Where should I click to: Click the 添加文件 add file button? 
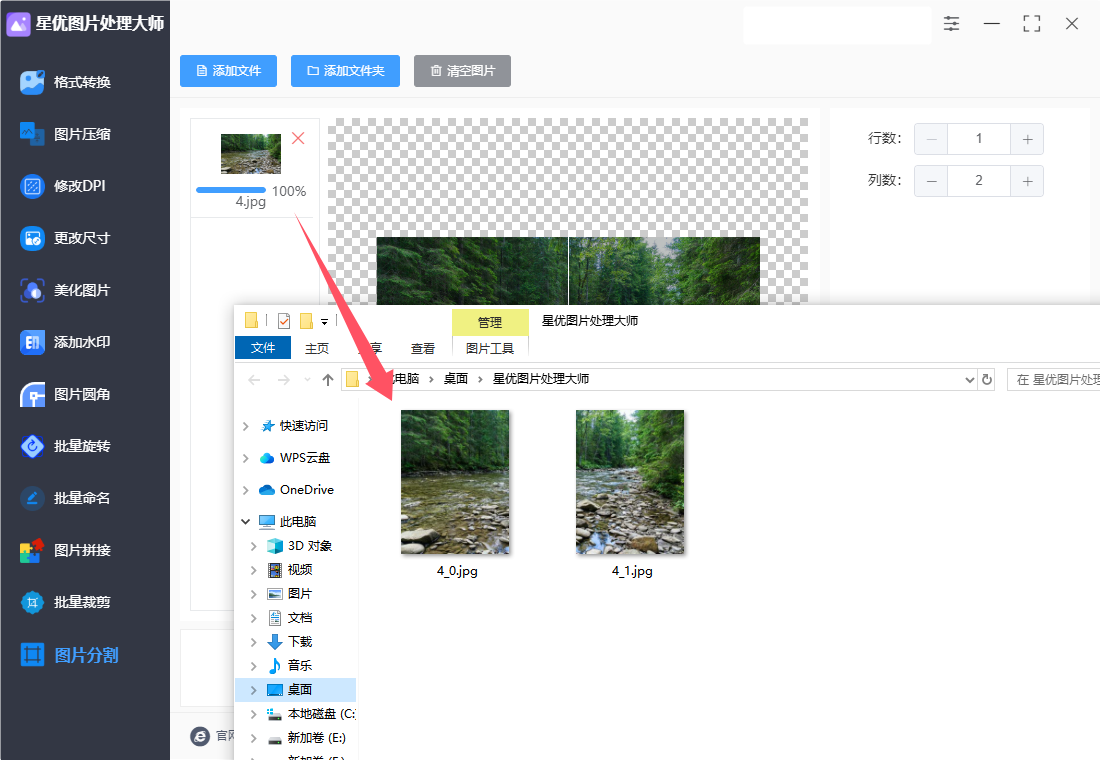tap(228, 71)
